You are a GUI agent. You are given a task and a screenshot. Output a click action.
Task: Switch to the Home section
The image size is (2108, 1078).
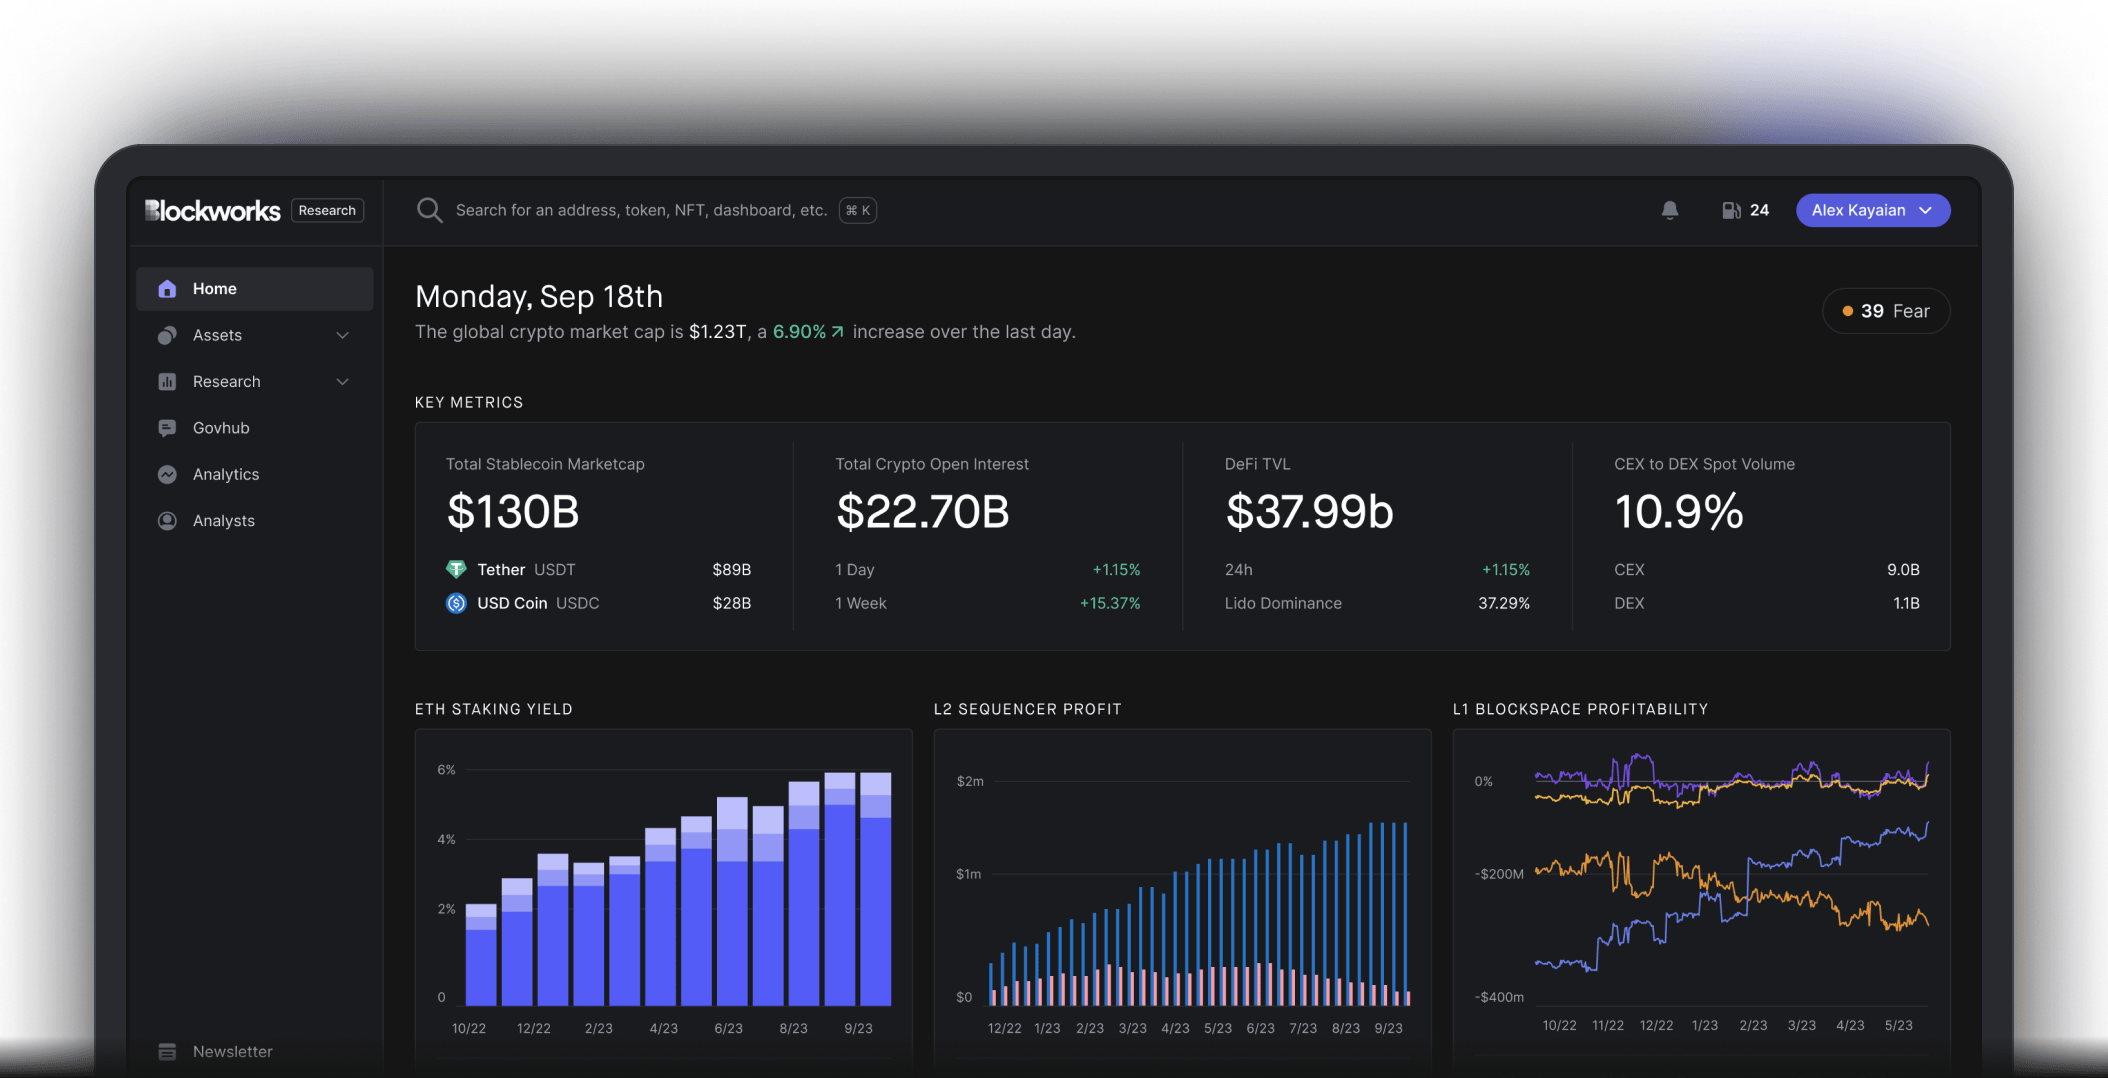coord(215,288)
